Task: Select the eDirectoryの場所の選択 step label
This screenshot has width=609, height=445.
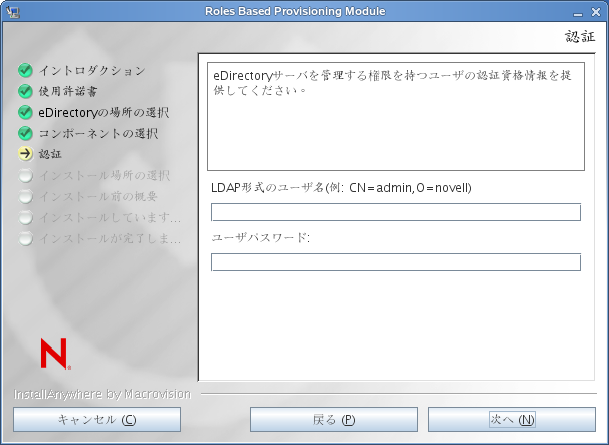Action: [104, 113]
